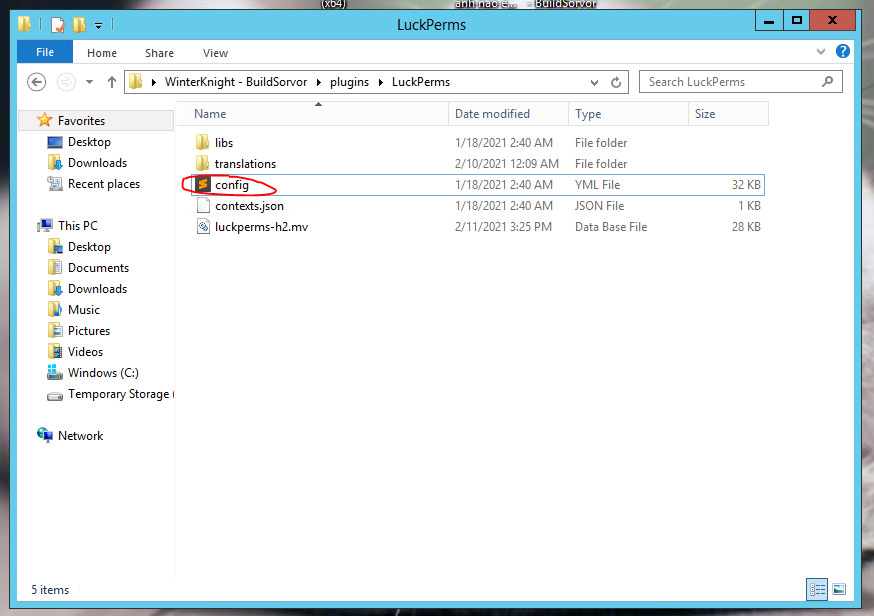
Task: Select plugins breadcrumb in address bar
Action: click(349, 82)
